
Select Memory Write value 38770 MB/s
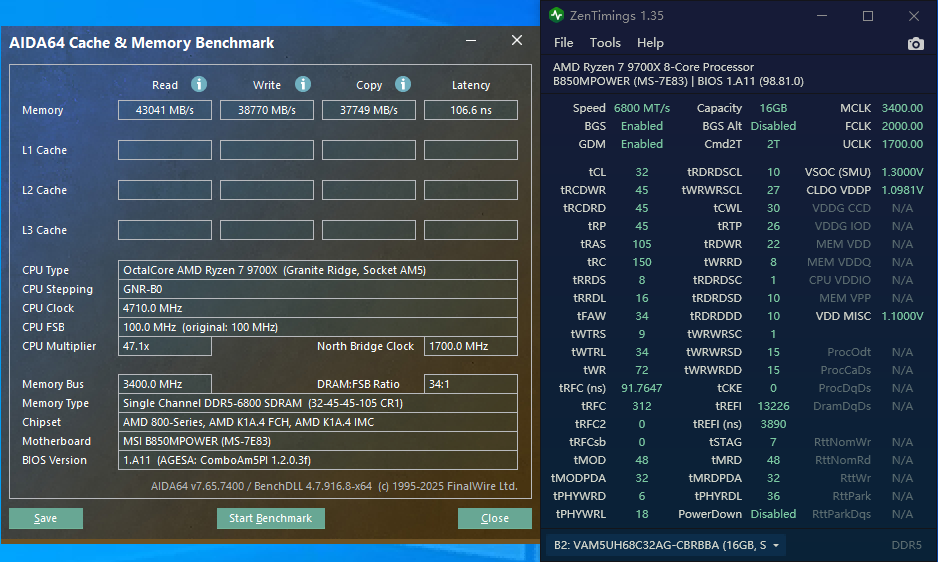[267, 110]
